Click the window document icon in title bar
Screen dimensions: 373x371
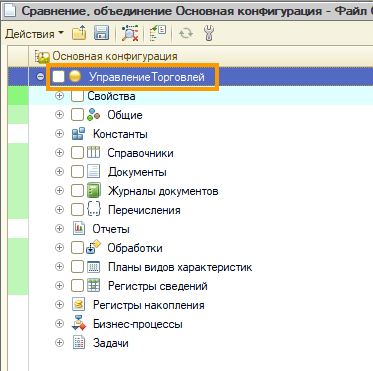point(9,11)
